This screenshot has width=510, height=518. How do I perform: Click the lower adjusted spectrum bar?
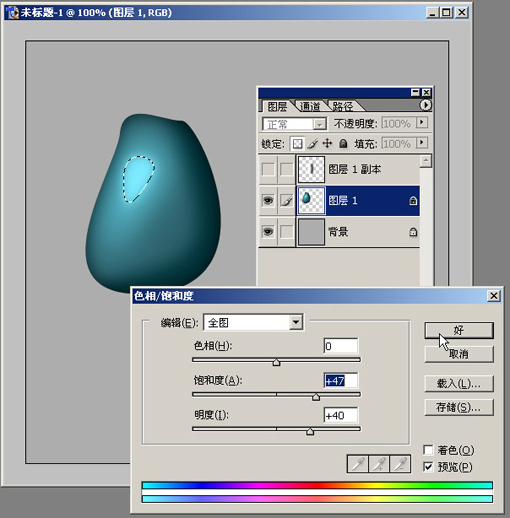[x=317, y=499]
